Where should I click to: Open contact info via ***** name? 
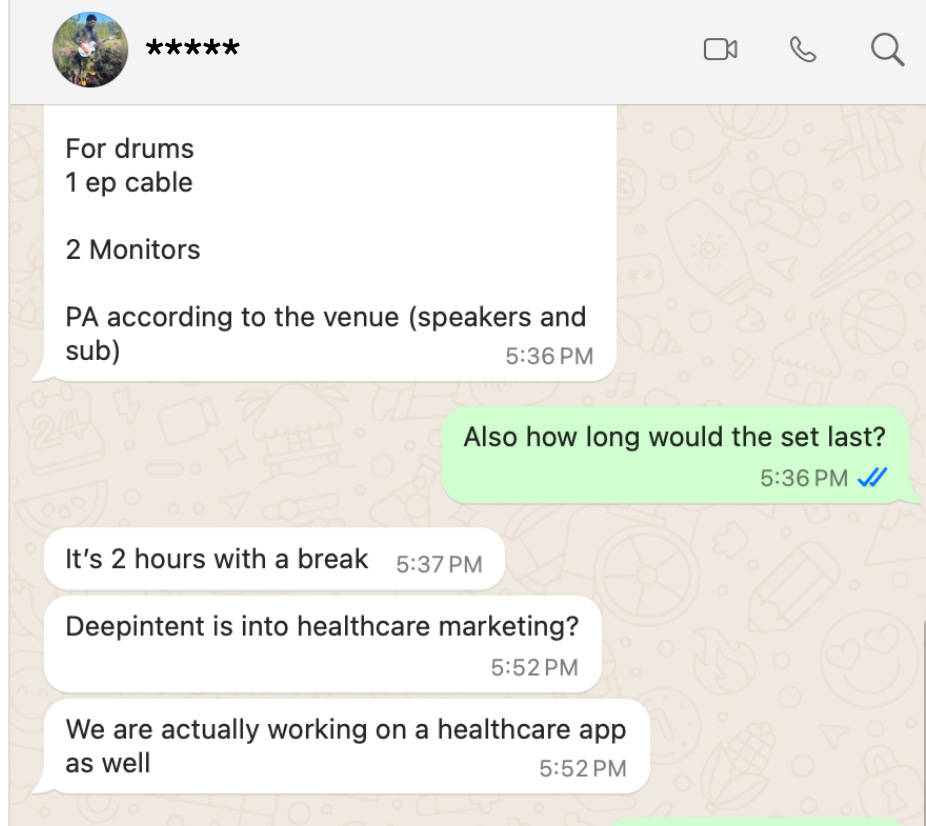(193, 48)
